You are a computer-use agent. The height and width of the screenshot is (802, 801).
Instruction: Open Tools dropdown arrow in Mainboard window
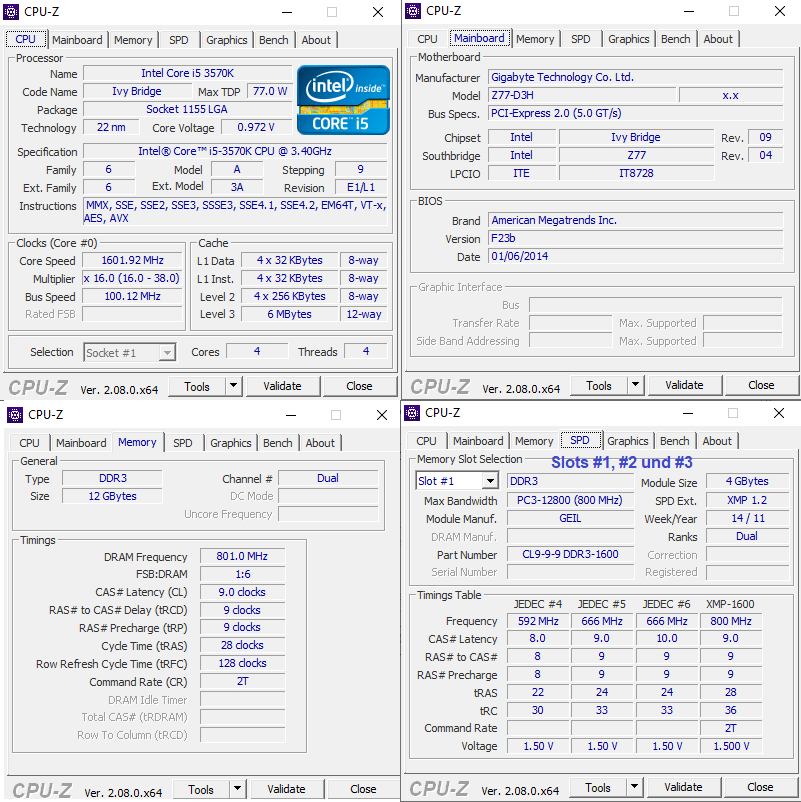click(x=635, y=385)
